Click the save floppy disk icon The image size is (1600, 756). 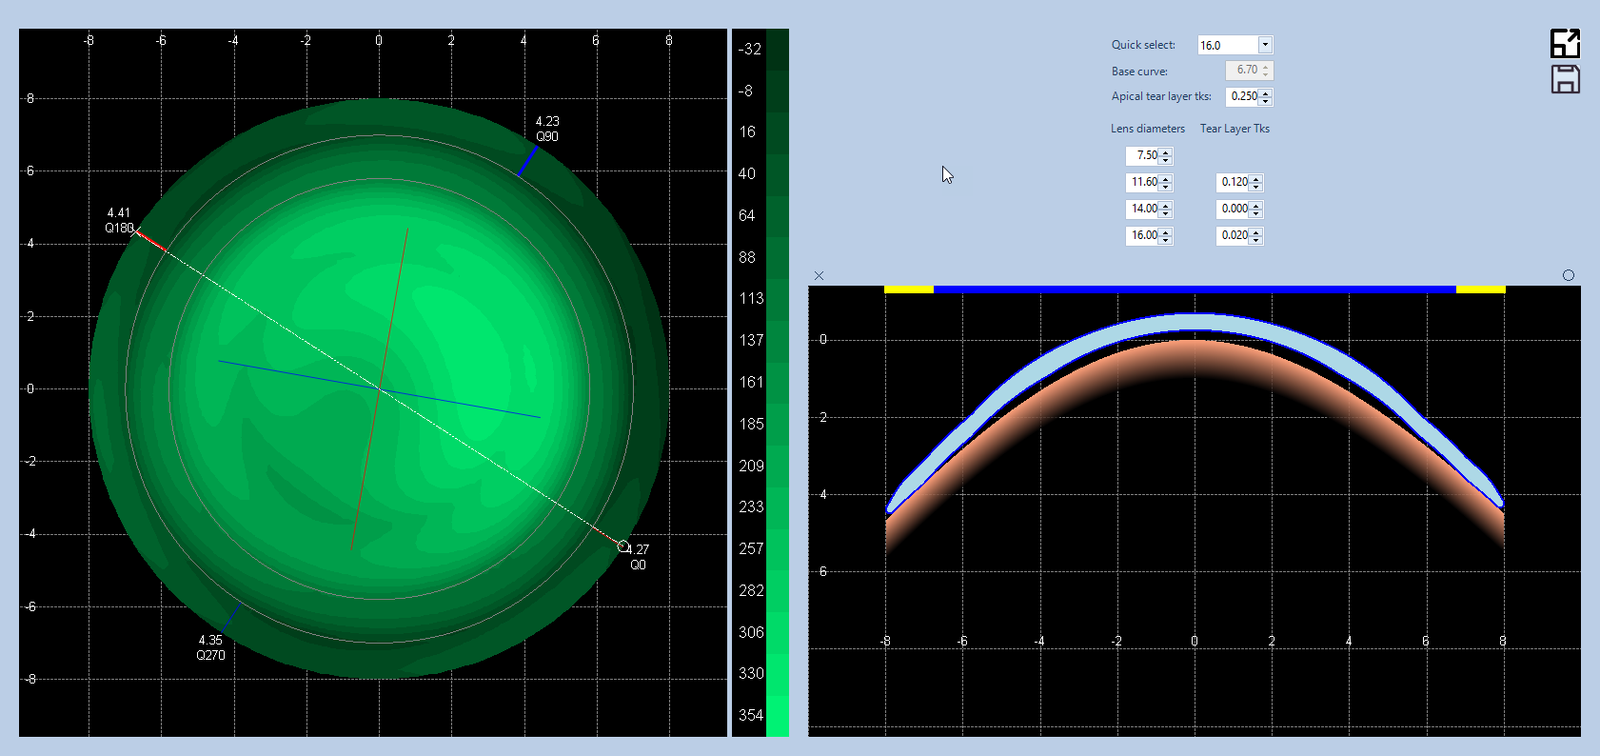(1565, 79)
